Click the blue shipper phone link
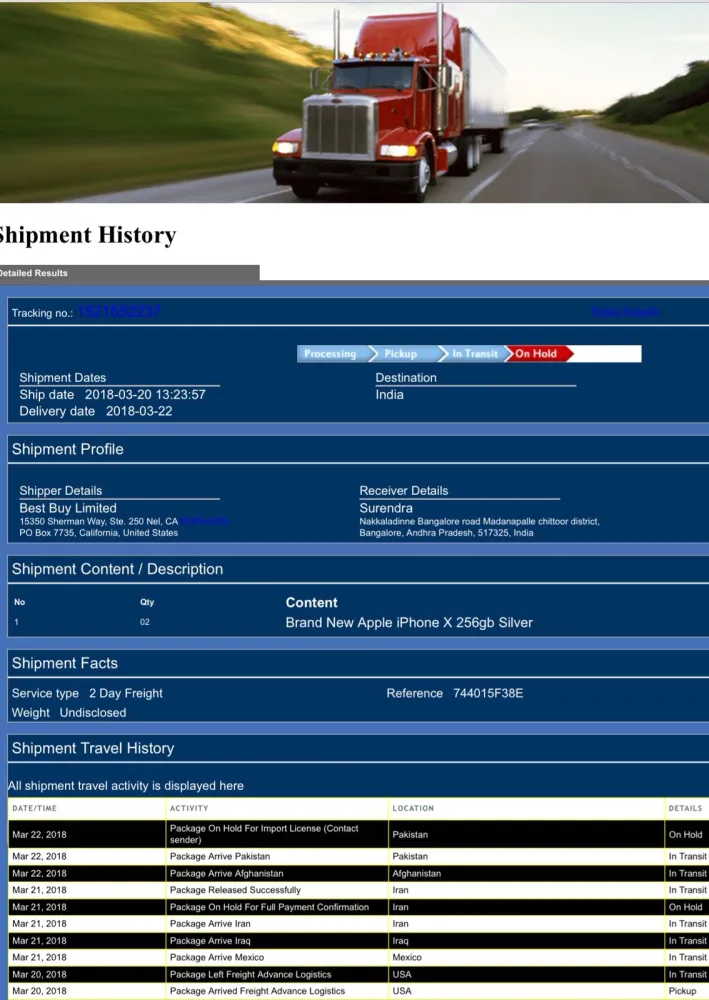 (205, 522)
